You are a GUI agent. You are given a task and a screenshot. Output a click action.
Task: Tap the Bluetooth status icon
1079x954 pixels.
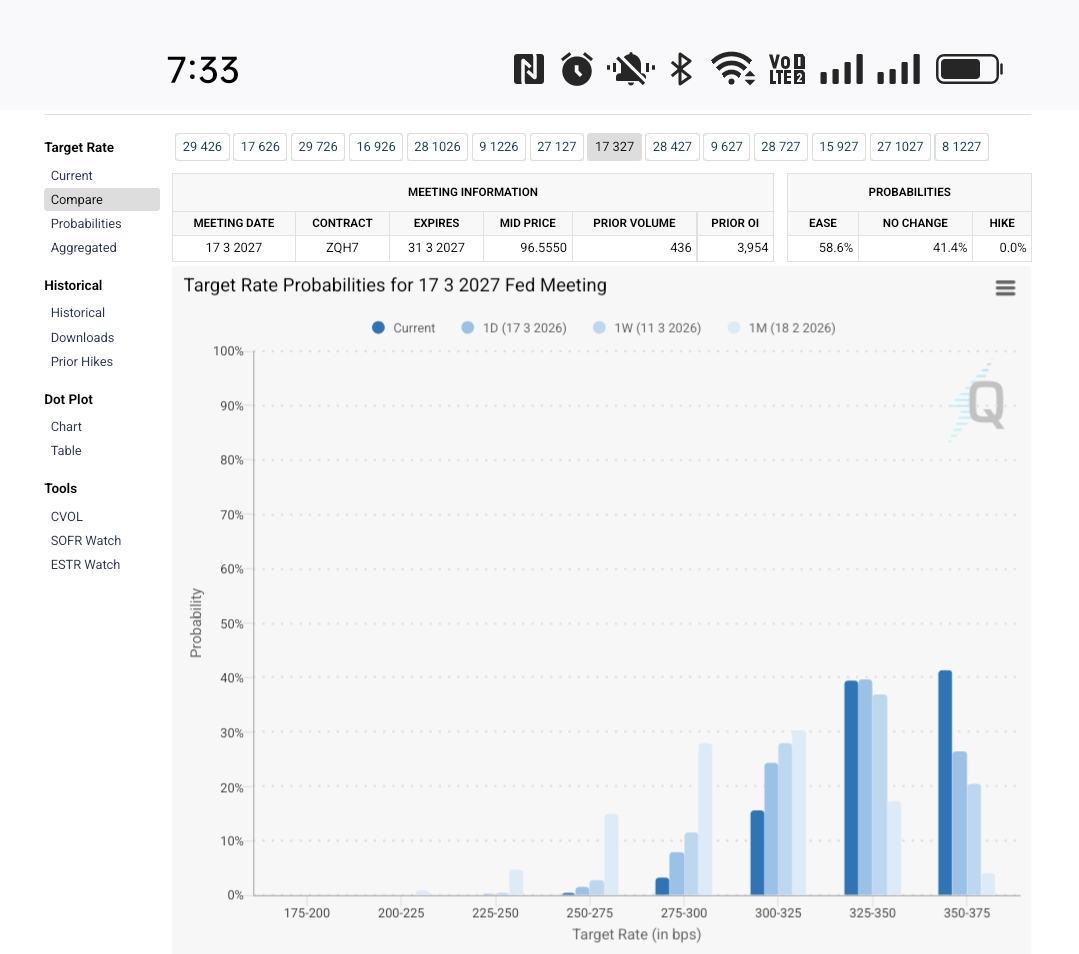tap(681, 69)
